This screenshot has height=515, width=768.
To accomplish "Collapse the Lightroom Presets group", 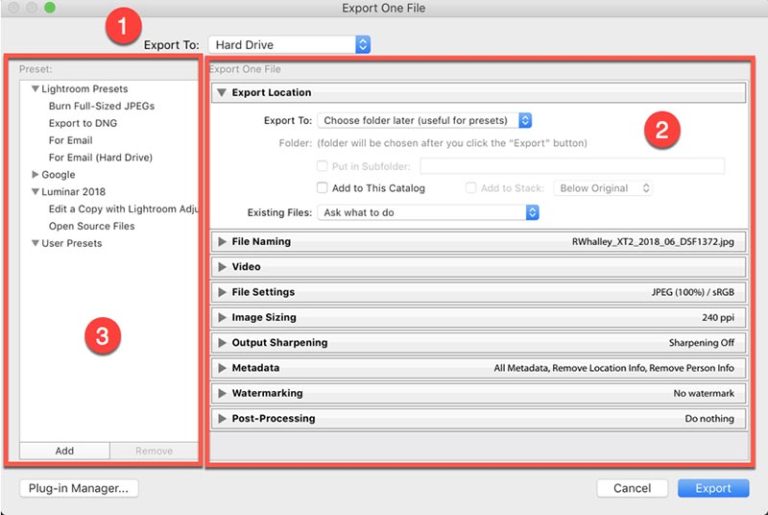I will click(35, 89).
